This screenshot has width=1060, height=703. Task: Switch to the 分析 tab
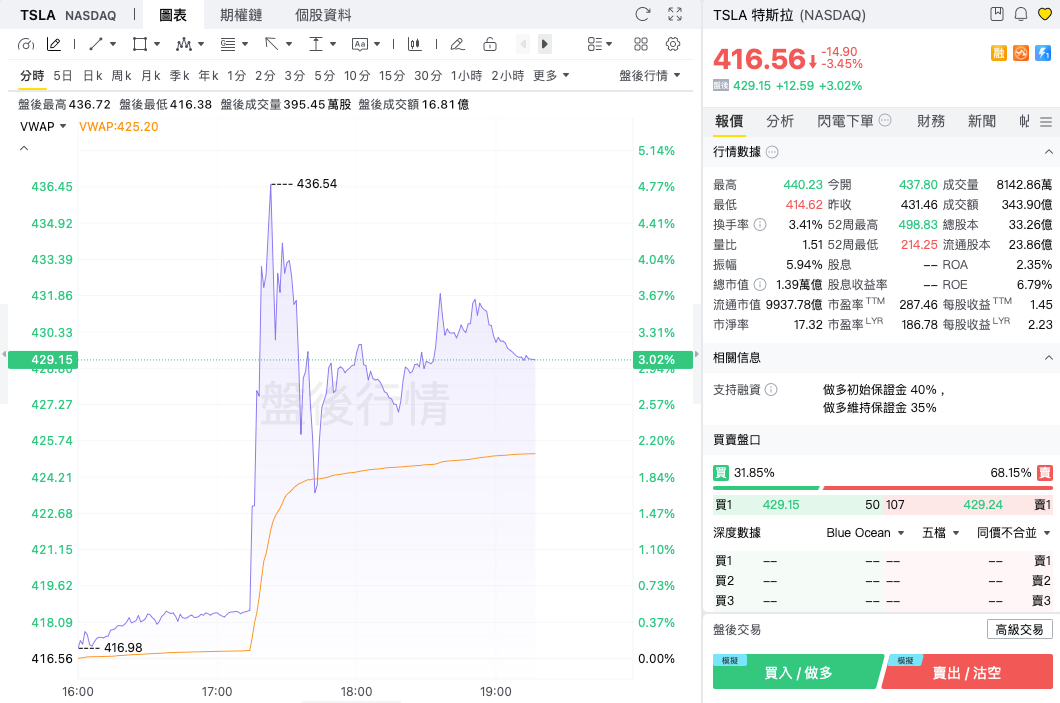pyautogui.click(x=779, y=121)
